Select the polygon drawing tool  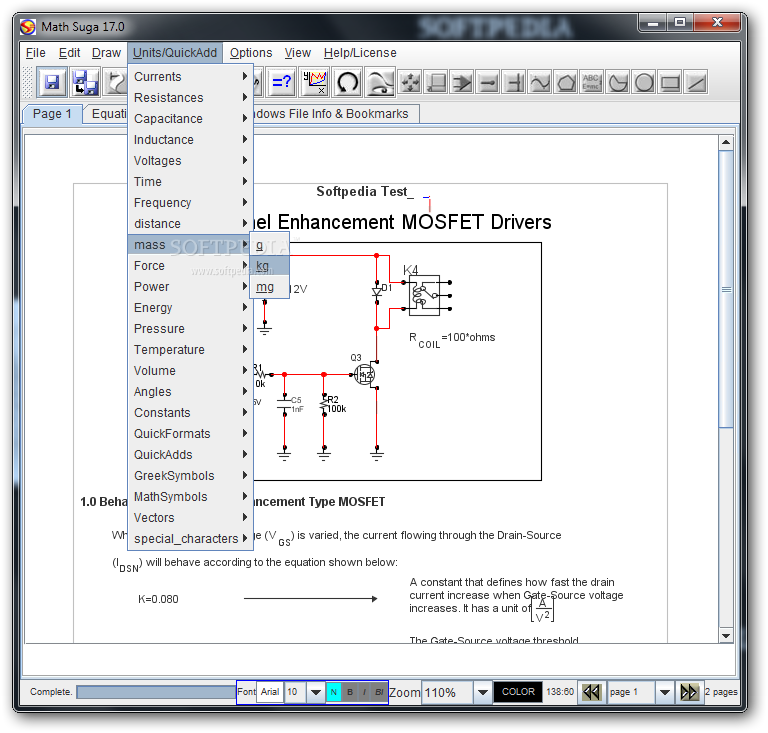point(566,83)
